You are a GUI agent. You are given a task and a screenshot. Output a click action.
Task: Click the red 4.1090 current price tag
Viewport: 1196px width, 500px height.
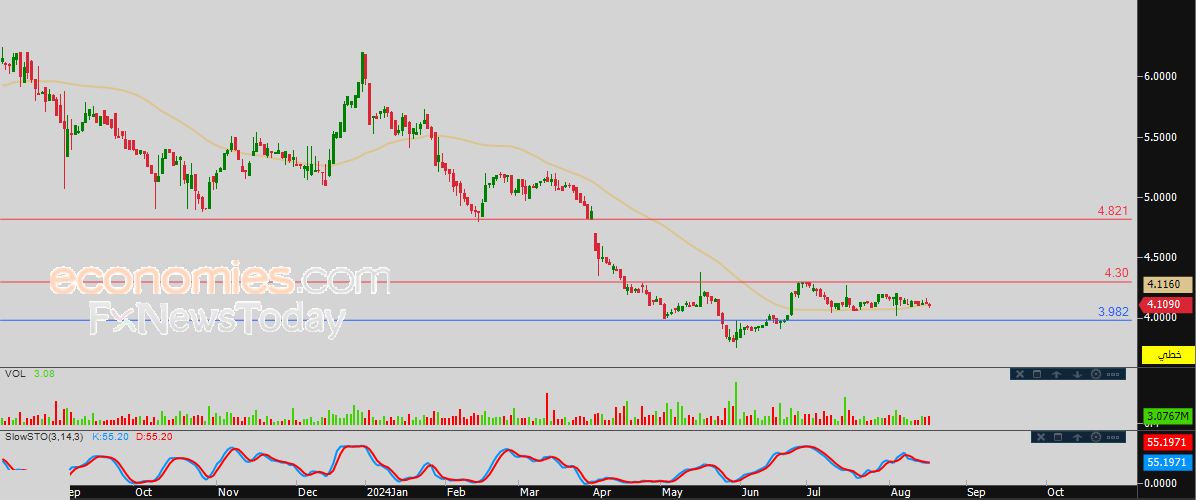click(1166, 304)
